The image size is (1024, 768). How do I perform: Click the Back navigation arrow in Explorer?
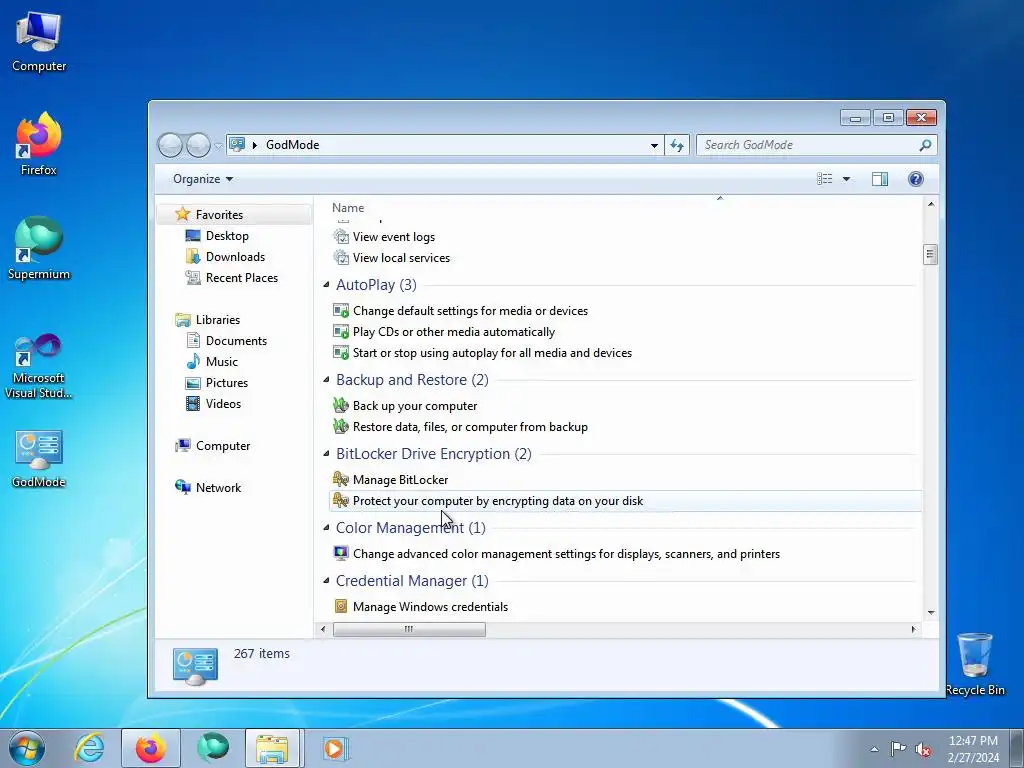pyautogui.click(x=170, y=145)
